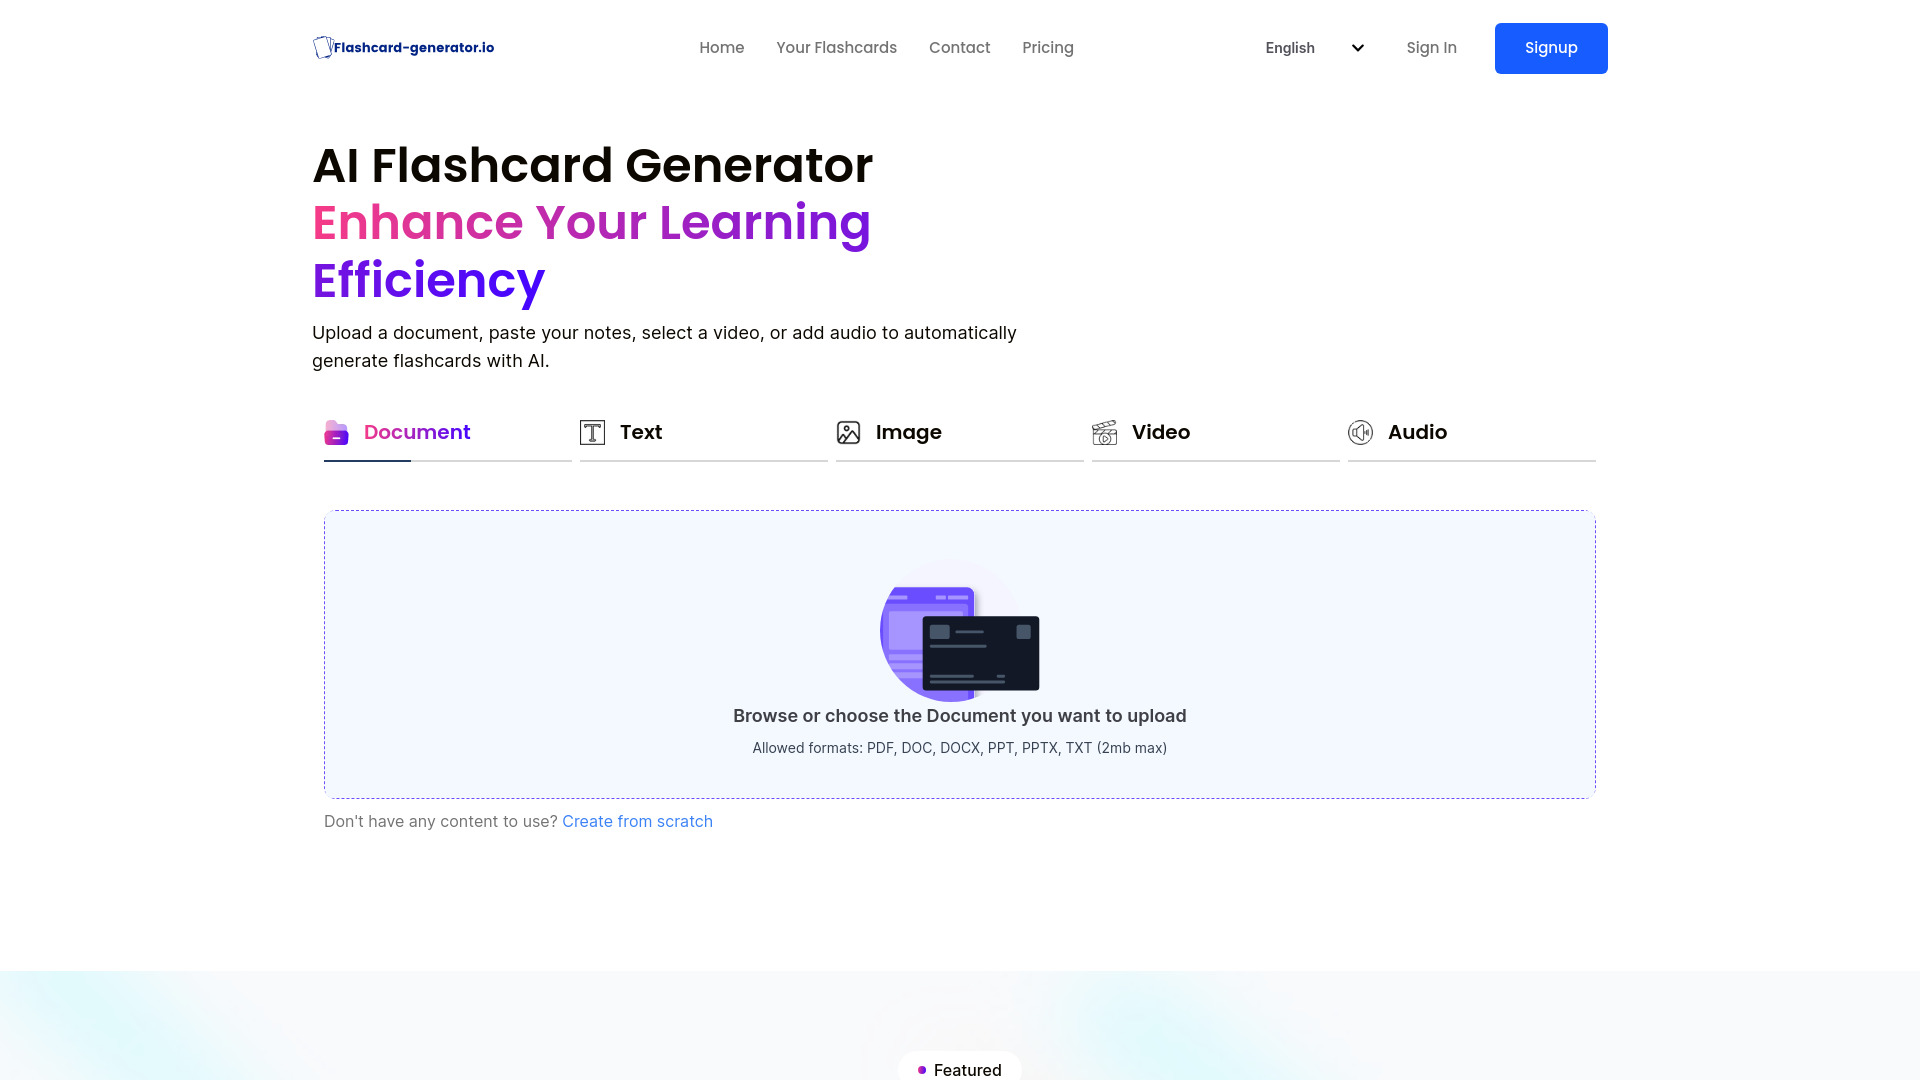Viewport: 1920px width, 1080px height.
Task: Navigate to Pricing menu item
Action: [1048, 47]
